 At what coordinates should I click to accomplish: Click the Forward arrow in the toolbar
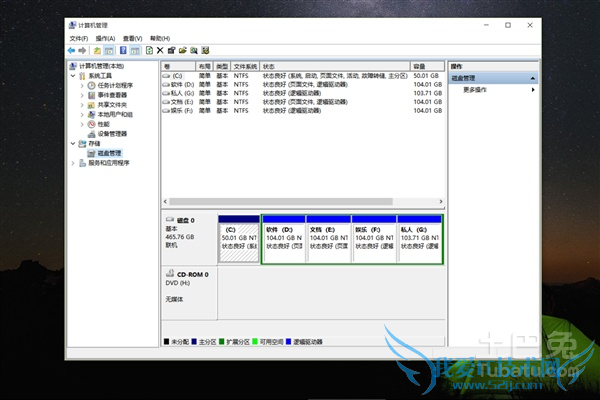tap(82, 49)
